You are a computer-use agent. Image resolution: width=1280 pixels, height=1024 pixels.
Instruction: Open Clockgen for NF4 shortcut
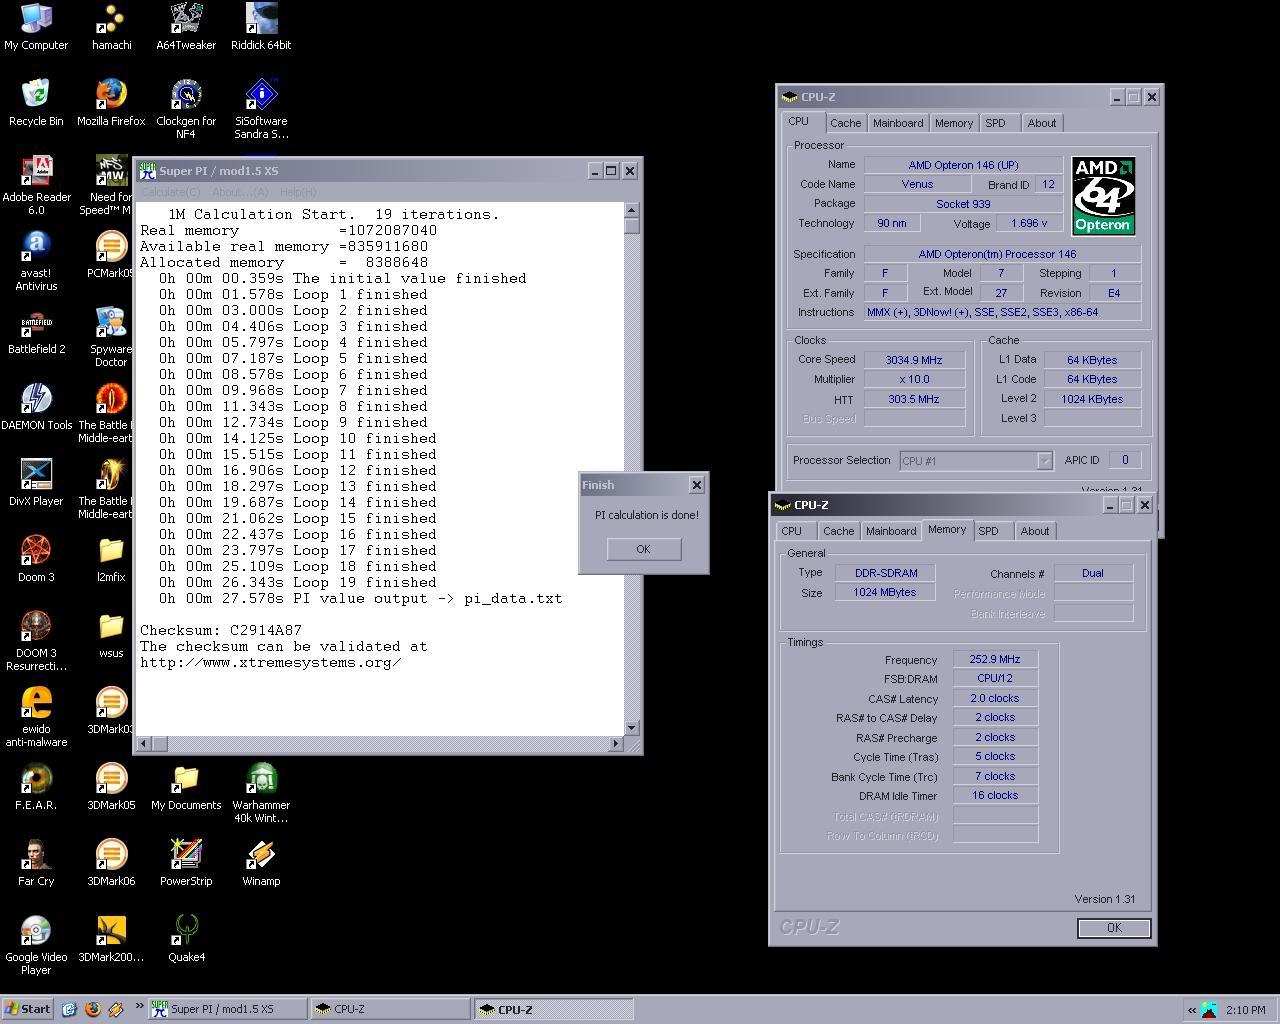(186, 109)
